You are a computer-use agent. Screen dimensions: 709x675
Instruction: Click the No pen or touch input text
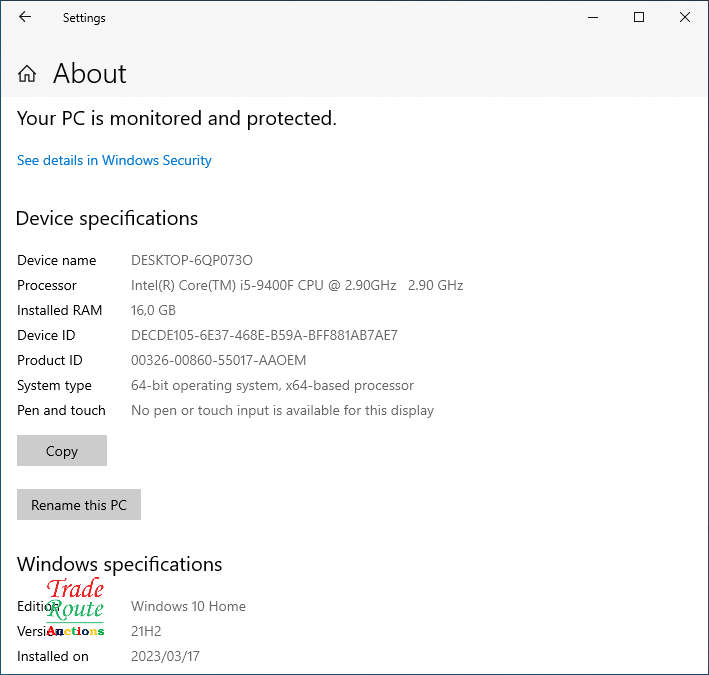pyautogui.click(x=282, y=410)
